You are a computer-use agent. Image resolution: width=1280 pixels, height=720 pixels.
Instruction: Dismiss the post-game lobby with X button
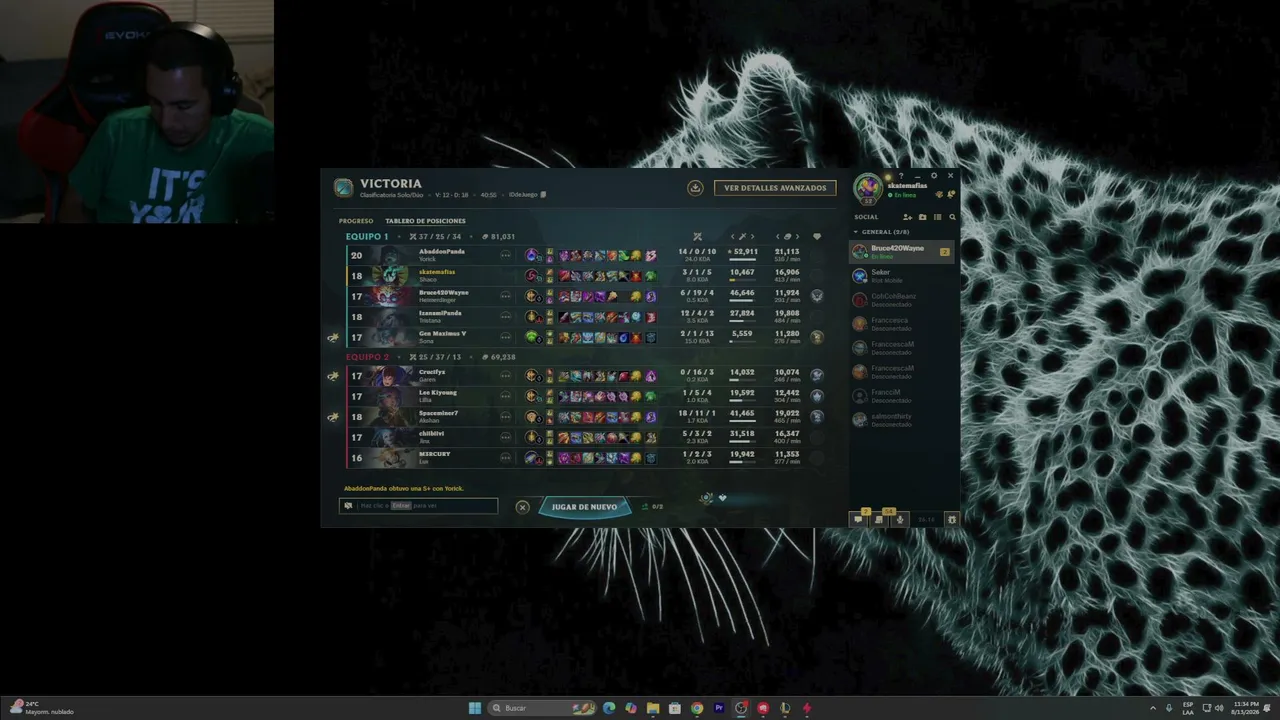[x=522, y=507]
